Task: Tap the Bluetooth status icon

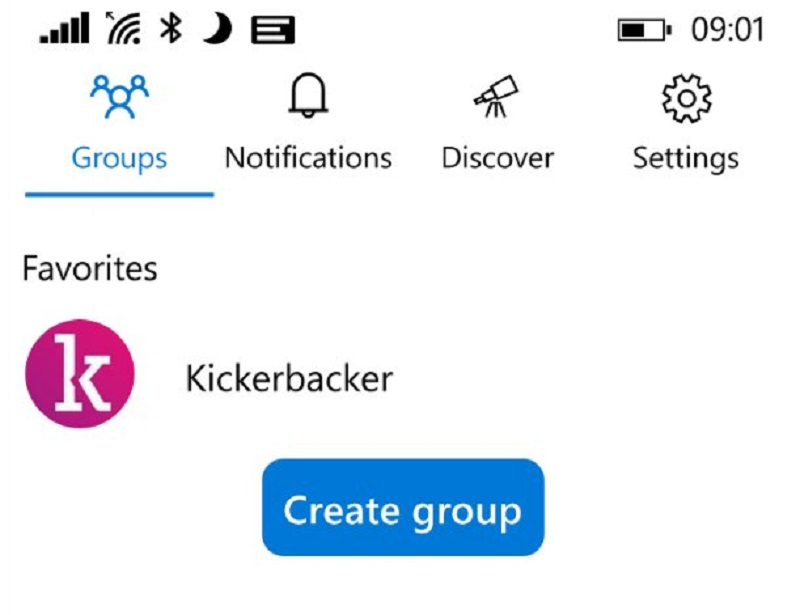Action: pos(171,29)
